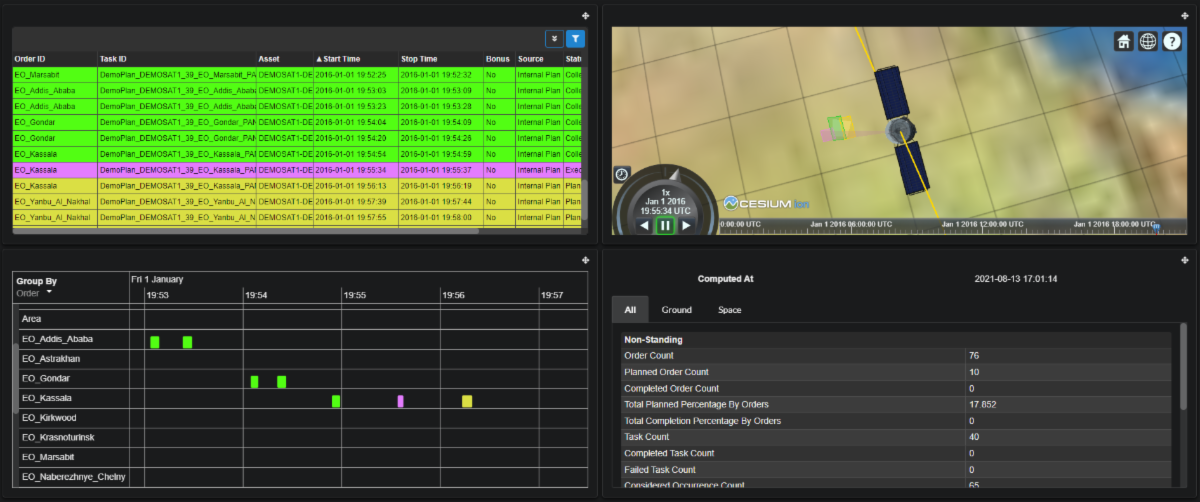
Task: Pause the animation playback
Action: pyautogui.click(x=665, y=226)
